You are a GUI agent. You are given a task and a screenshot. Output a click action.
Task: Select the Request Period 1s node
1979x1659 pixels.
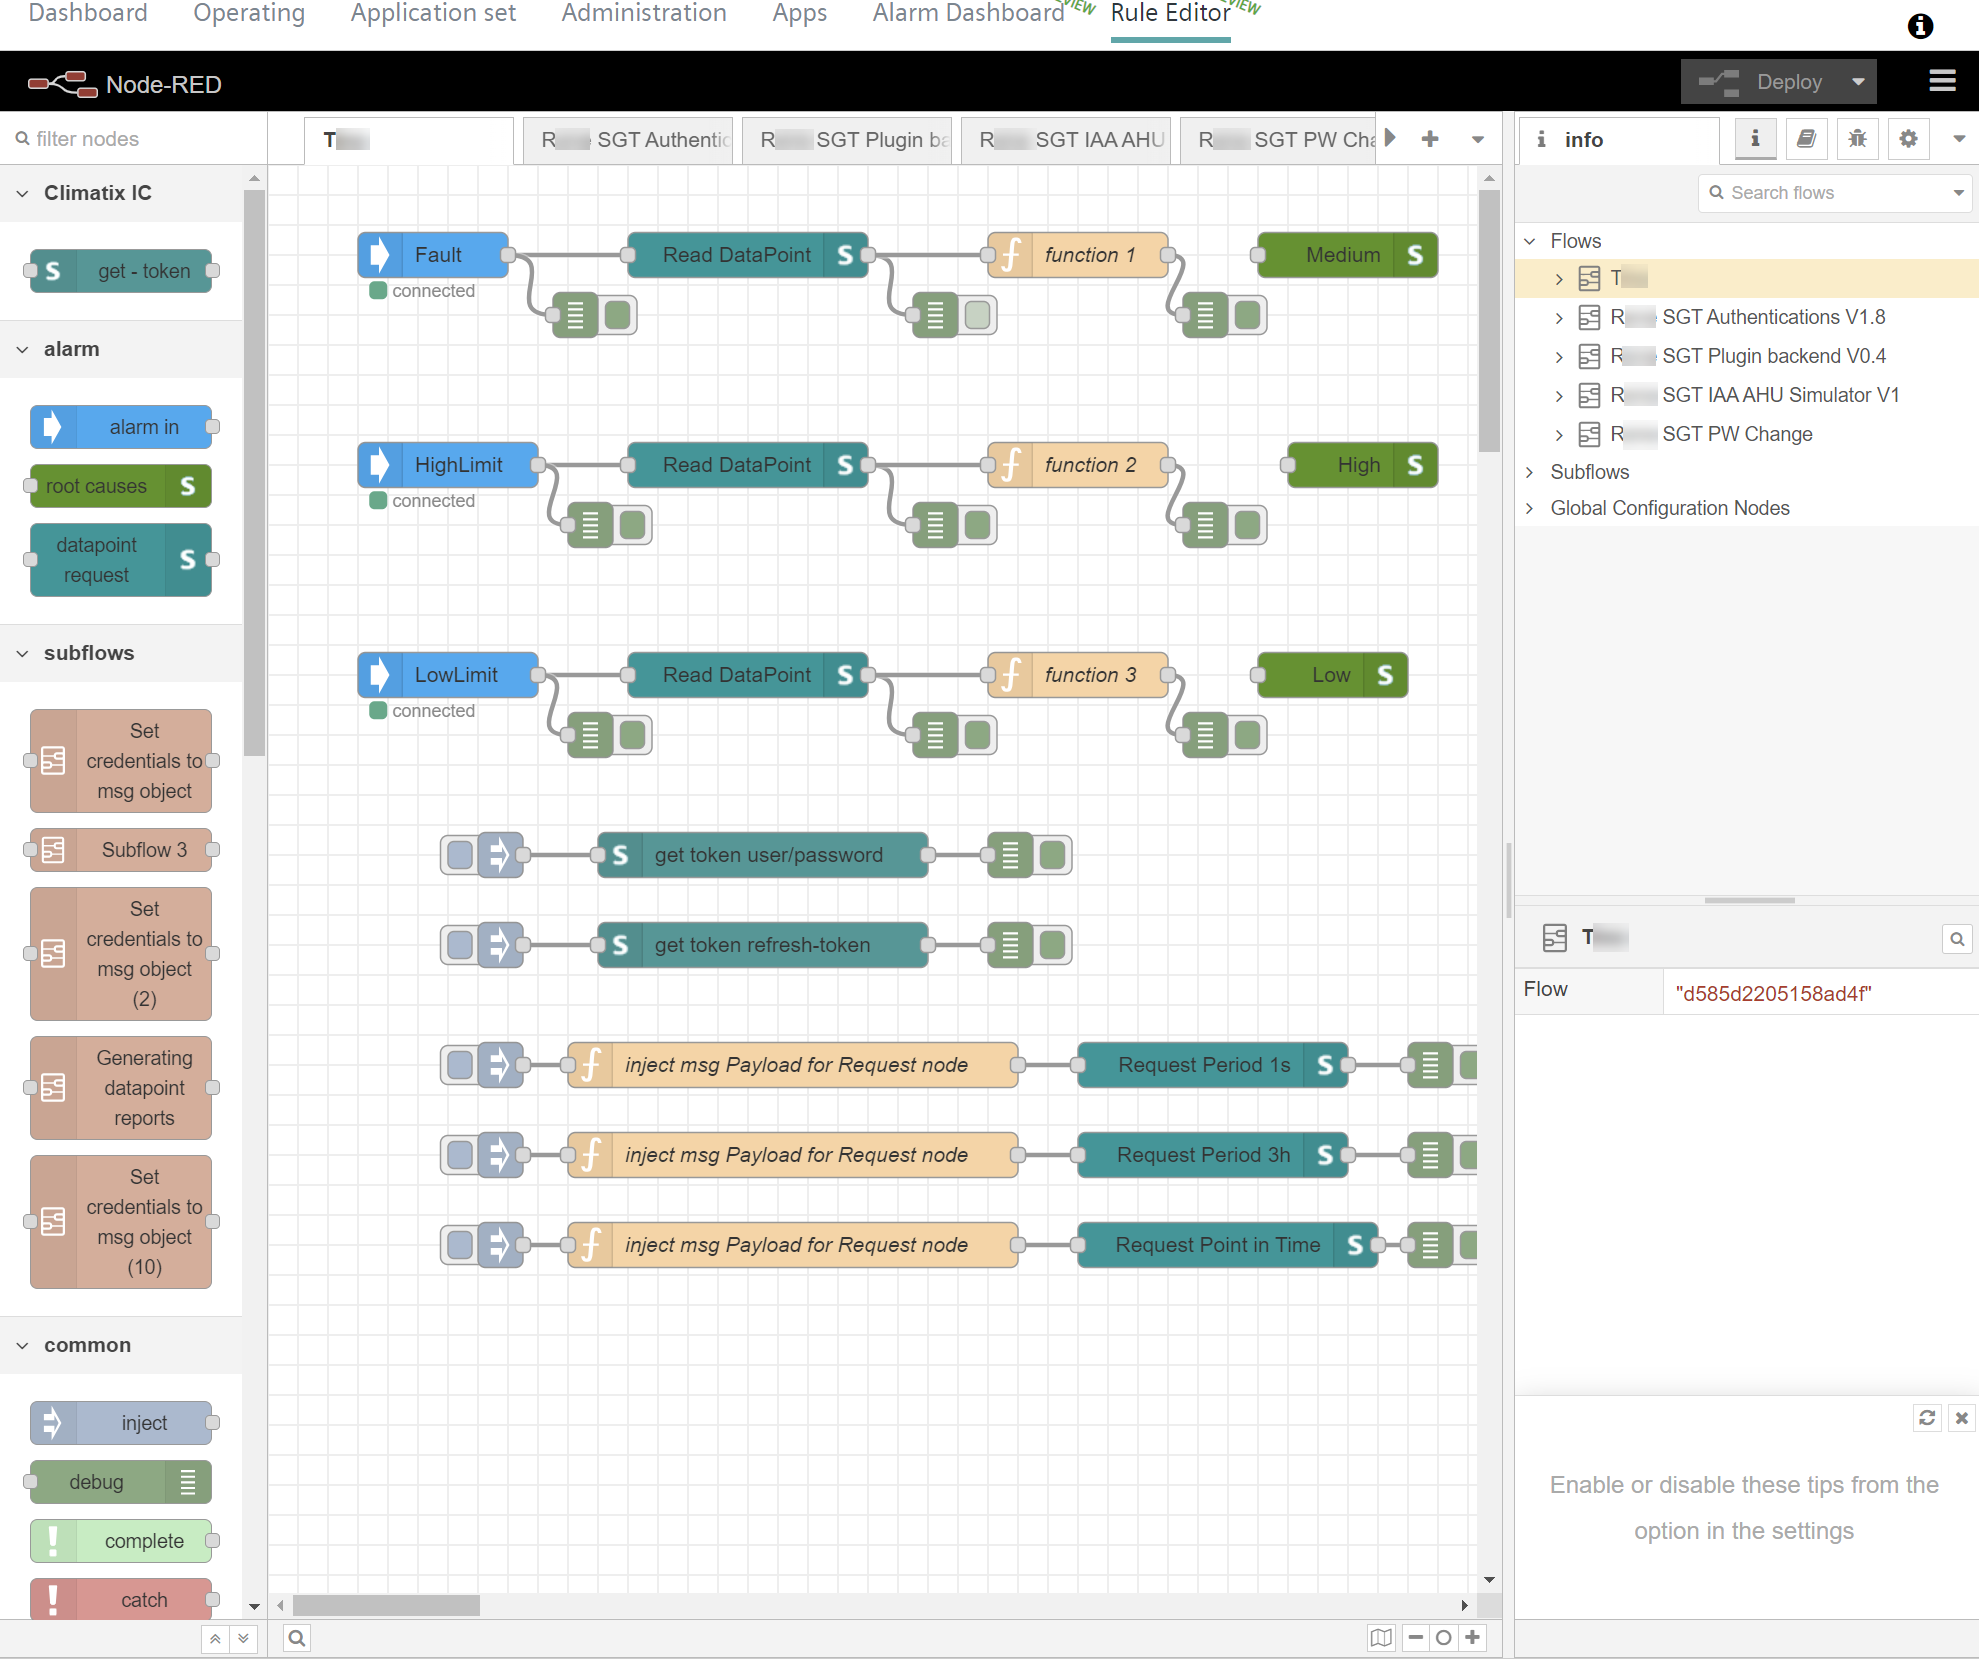coord(1213,1065)
